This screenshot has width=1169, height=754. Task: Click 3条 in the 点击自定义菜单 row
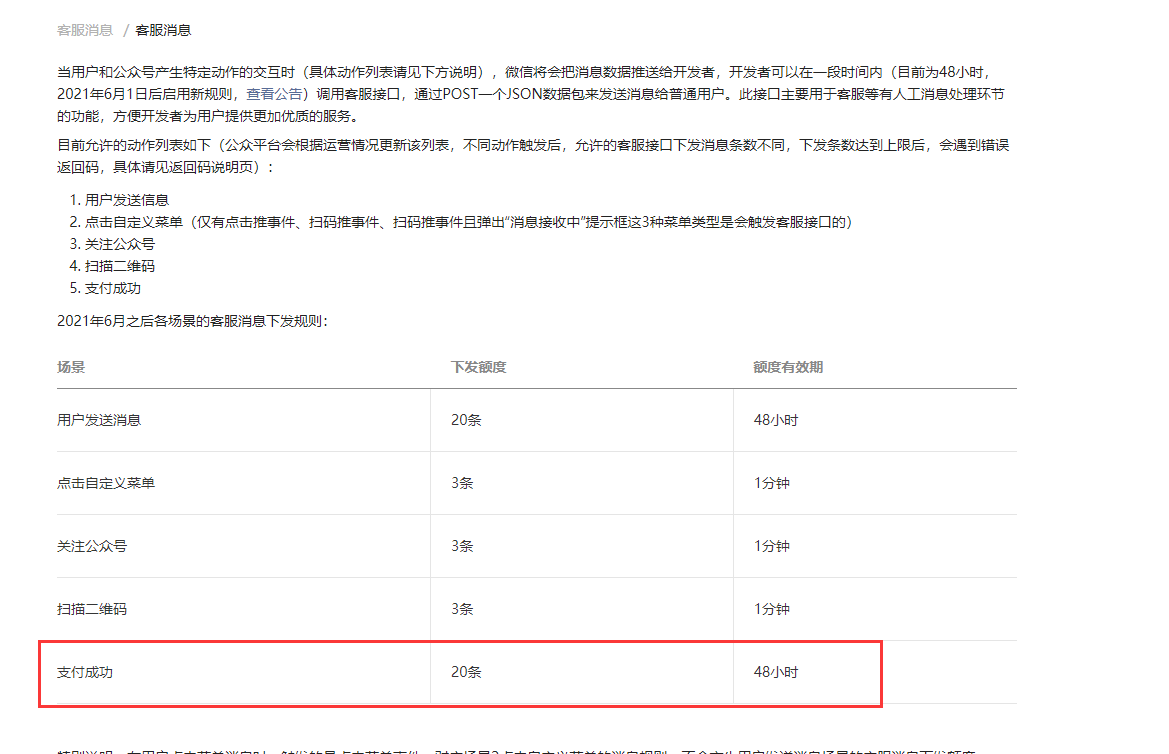tap(462, 483)
